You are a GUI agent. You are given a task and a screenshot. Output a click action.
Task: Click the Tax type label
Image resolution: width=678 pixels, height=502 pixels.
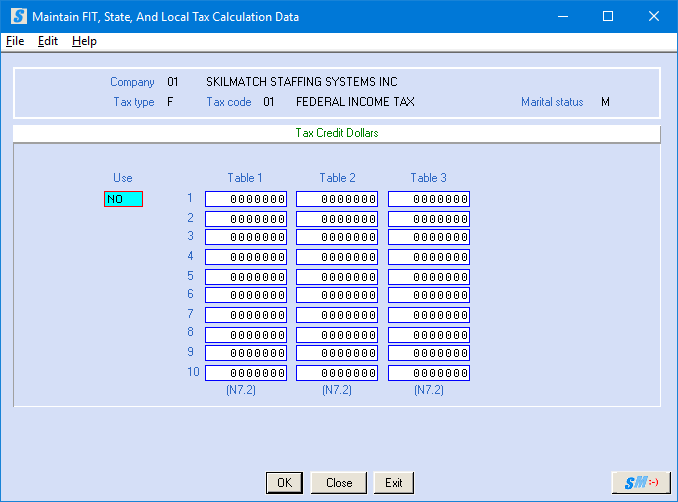134,102
